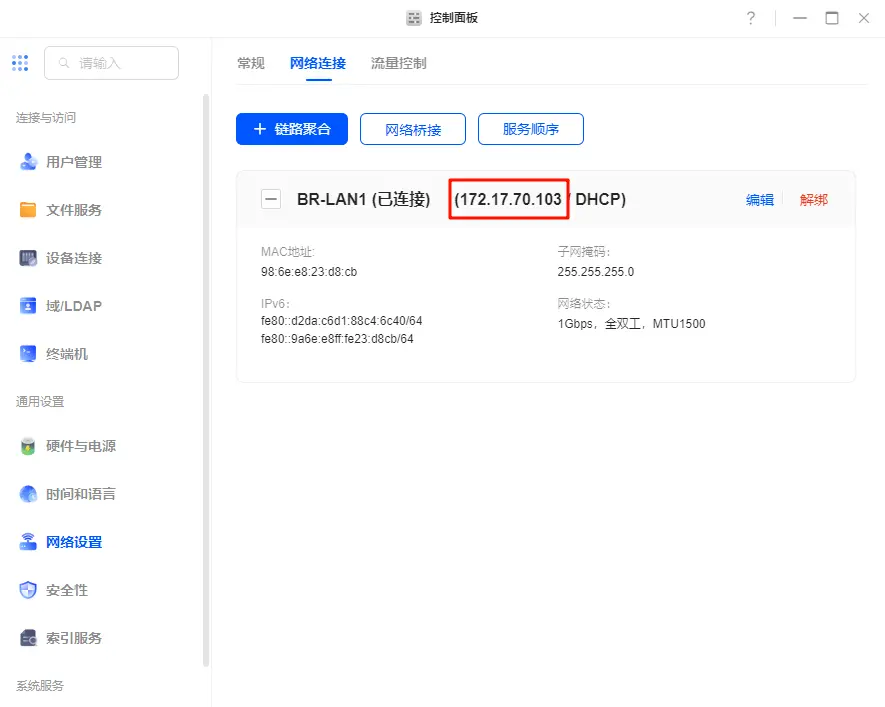Open the 服务顺序 button

pos(530,129)
